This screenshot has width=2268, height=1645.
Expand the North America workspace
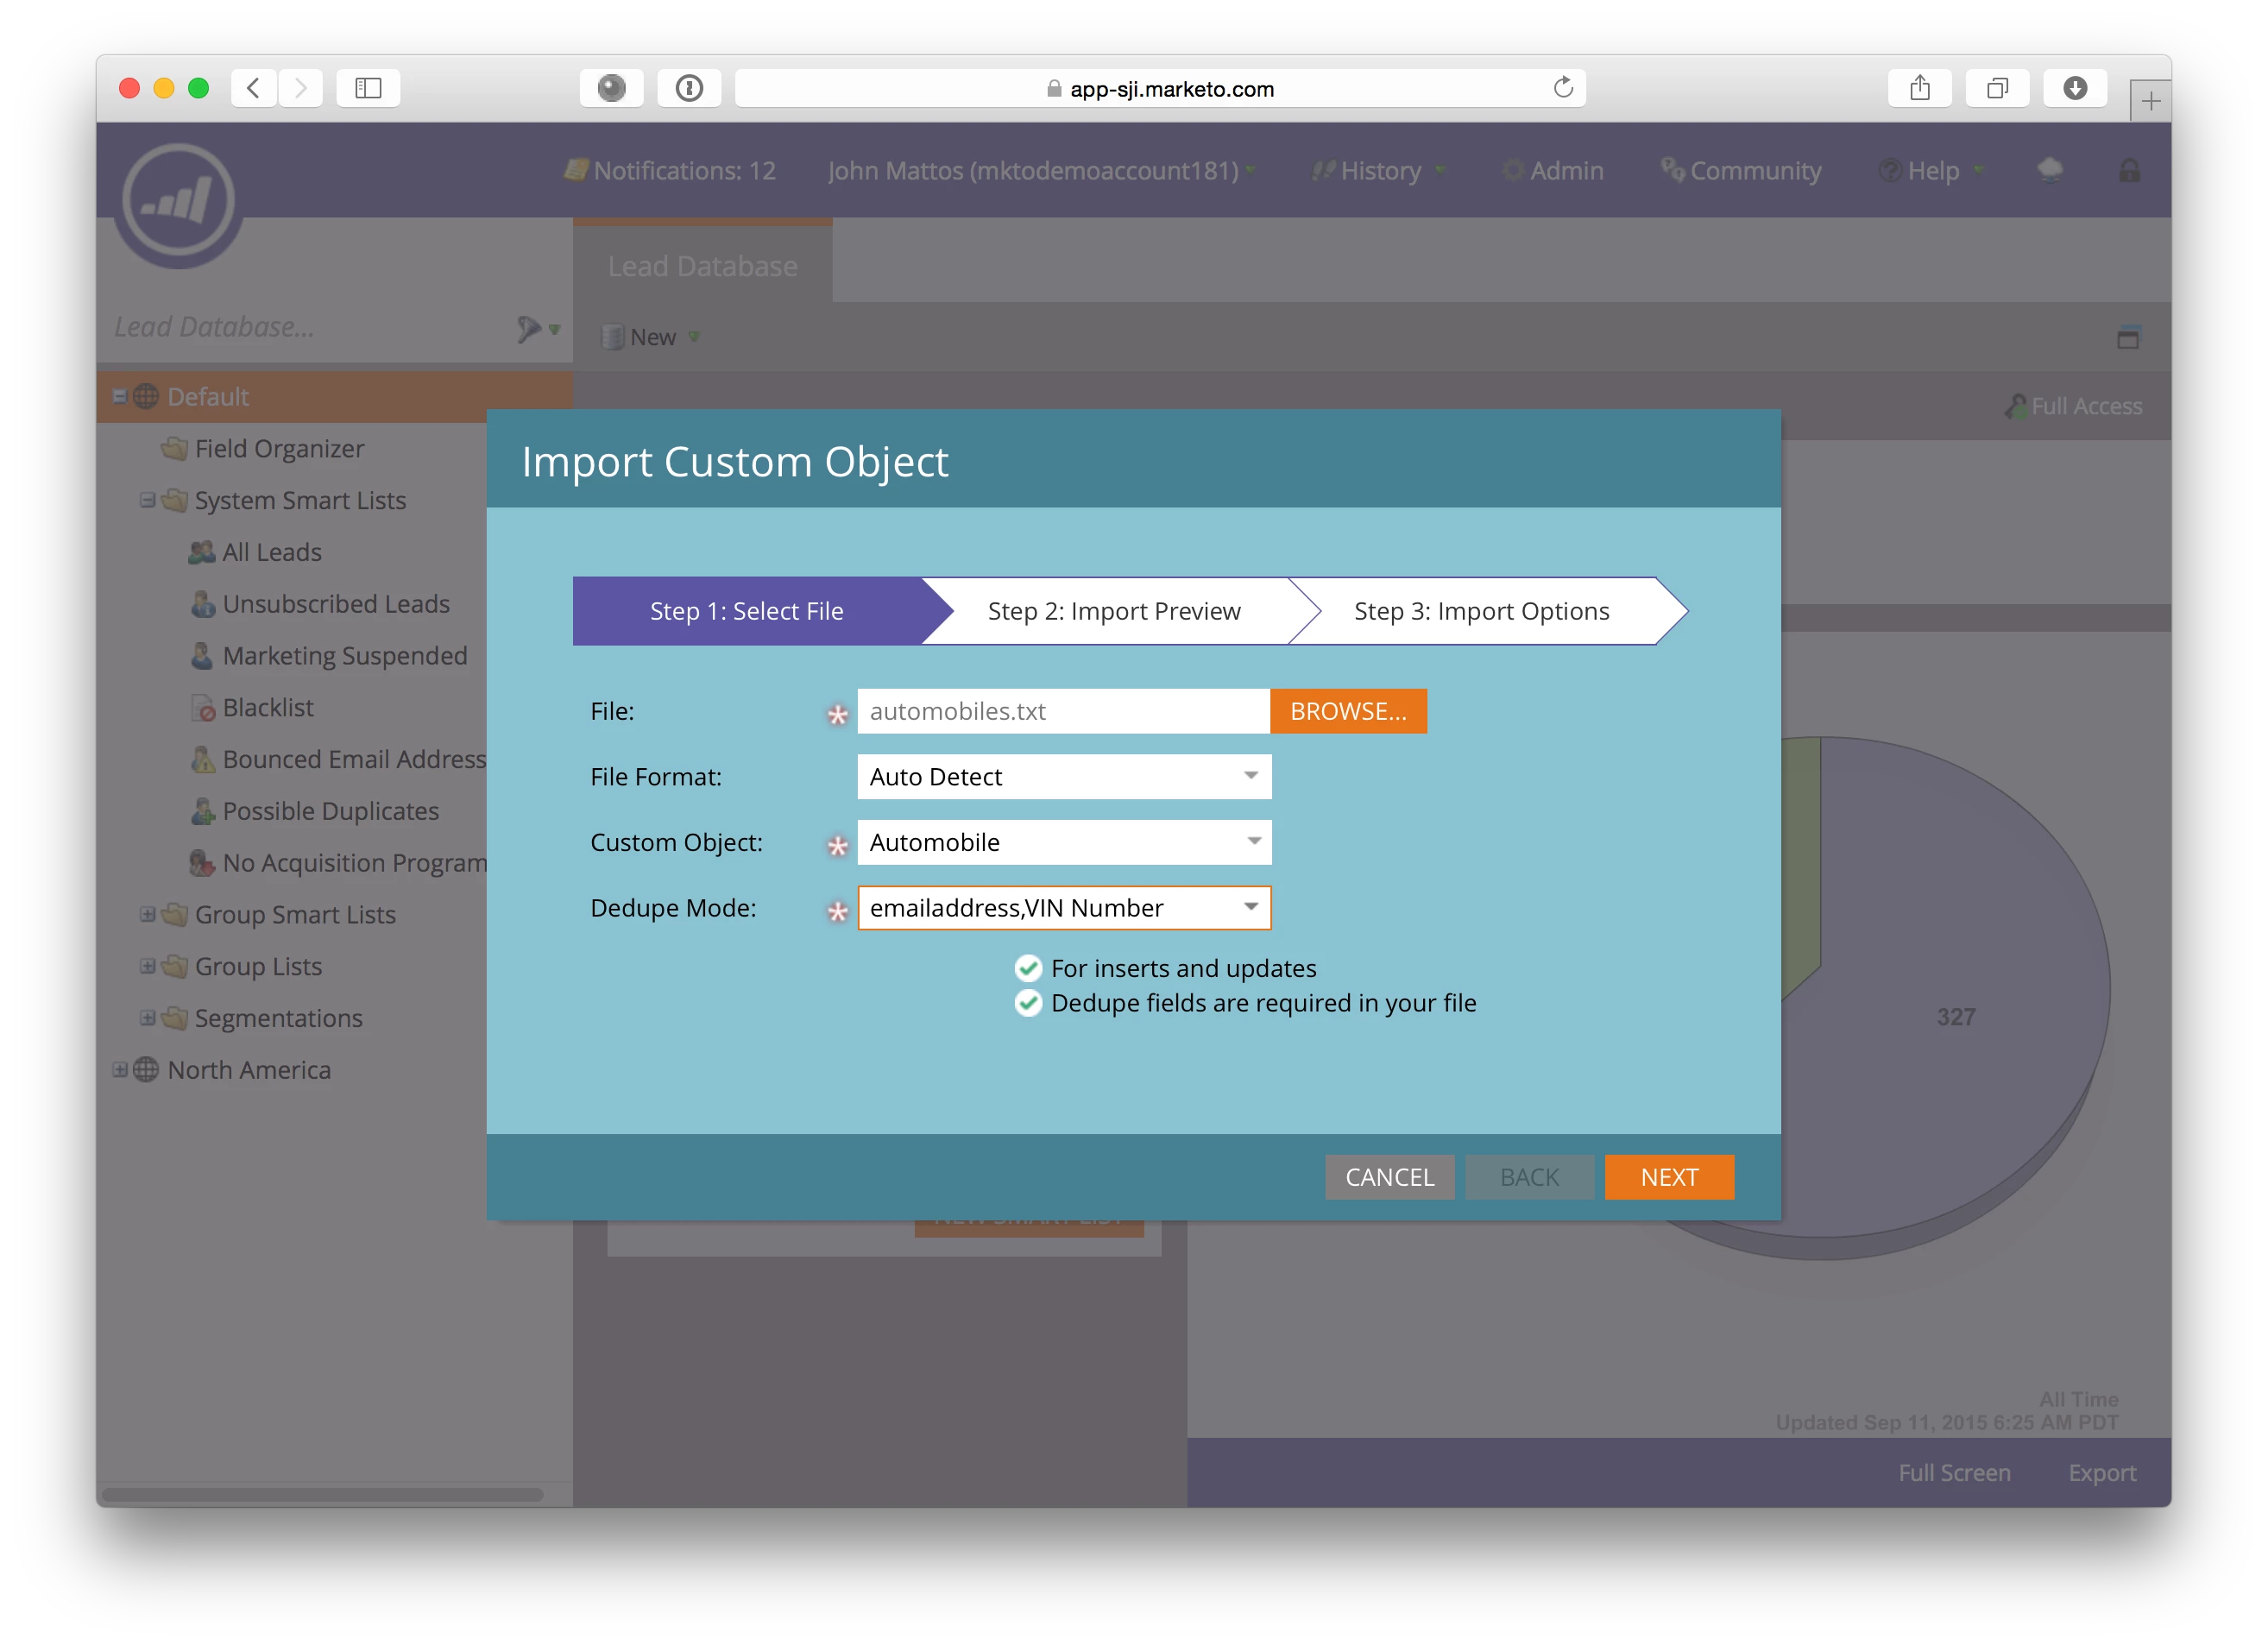[x=120, y=1069]
